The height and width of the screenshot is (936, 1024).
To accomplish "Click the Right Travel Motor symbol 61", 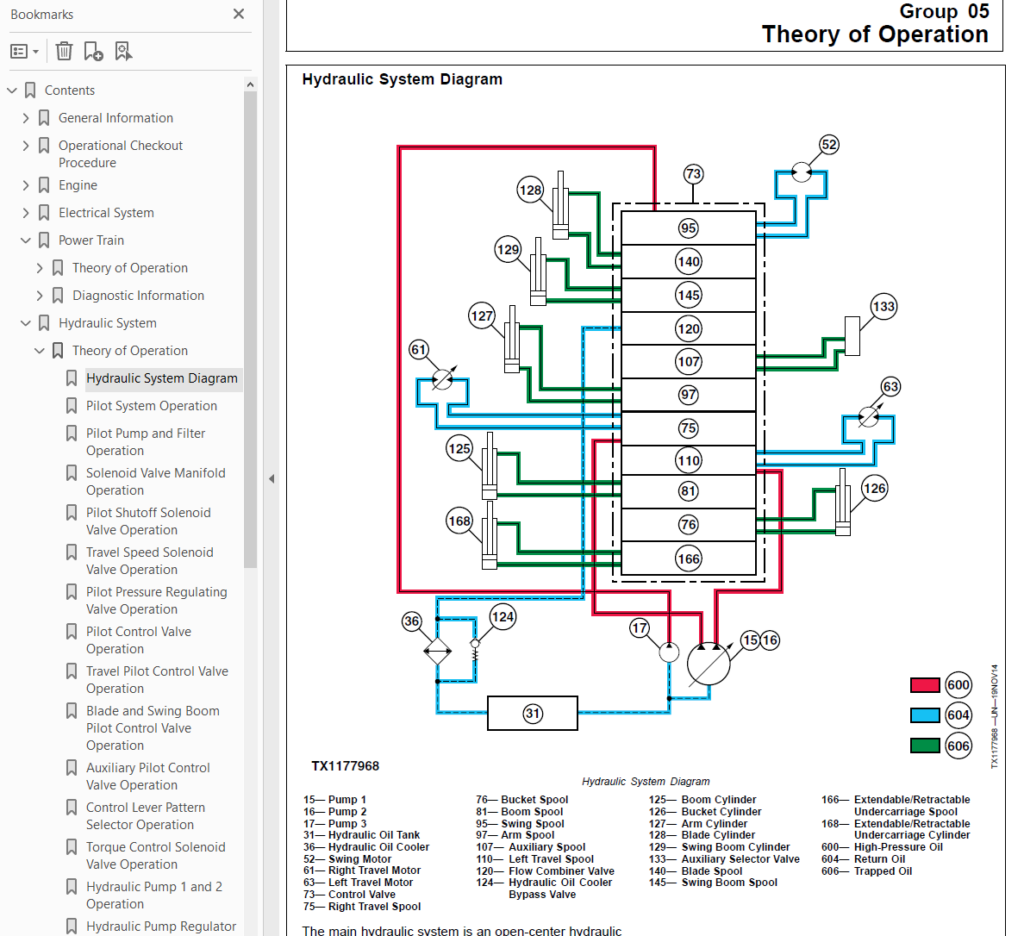I will pos(443,379).
